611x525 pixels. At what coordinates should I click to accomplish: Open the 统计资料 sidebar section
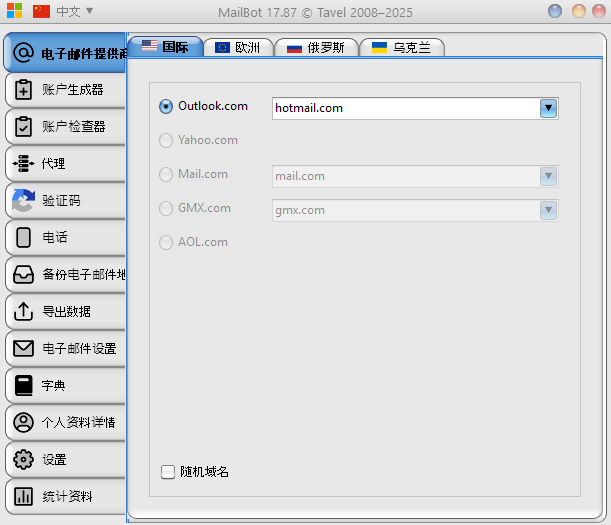point(65,497)
